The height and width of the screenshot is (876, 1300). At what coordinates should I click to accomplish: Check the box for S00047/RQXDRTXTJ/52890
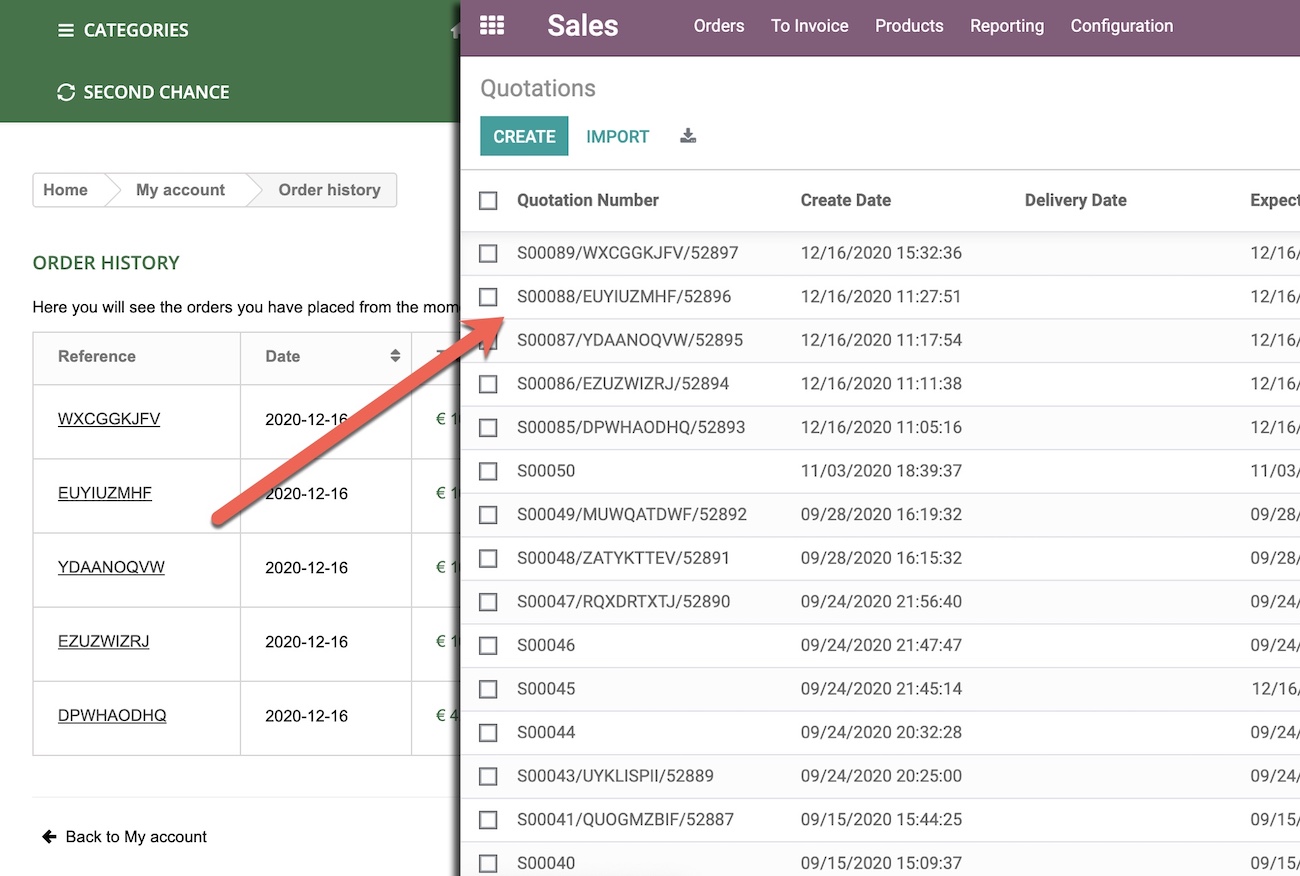(x=488, y=602)
